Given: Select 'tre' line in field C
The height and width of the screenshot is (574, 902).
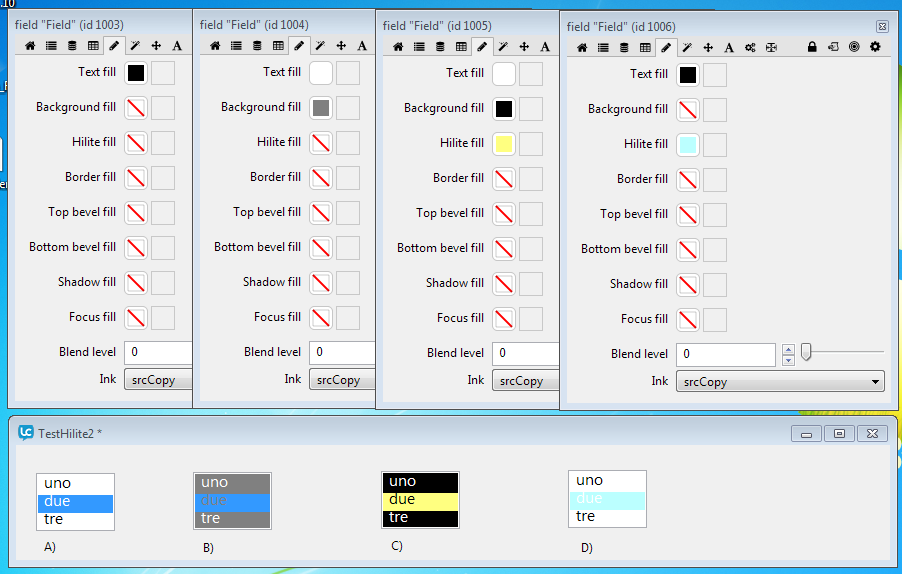Looking at the screenshot, I should (x=420, y=517).
